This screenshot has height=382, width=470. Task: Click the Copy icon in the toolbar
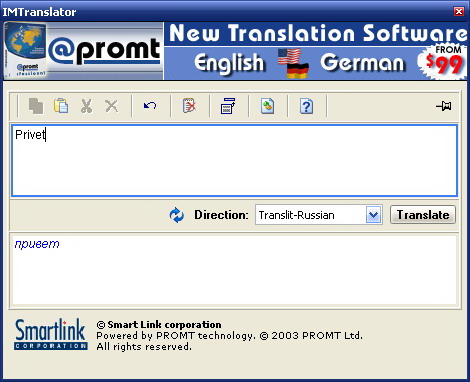click(x=36, y=106)
